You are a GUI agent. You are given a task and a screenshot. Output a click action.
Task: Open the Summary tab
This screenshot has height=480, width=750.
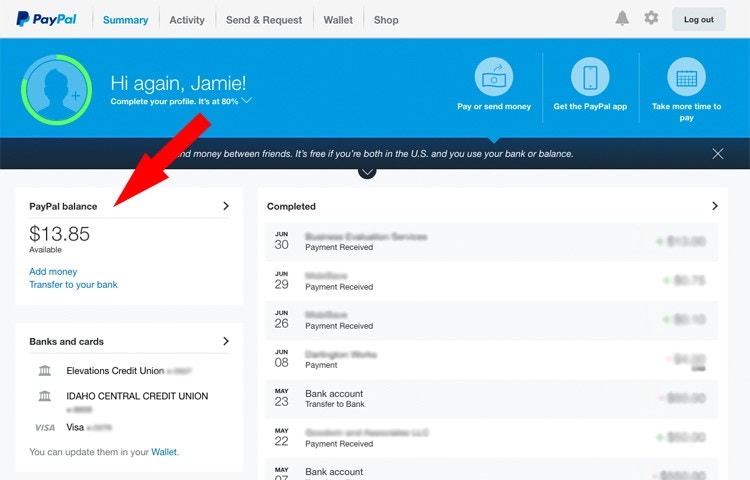[125, 20]
